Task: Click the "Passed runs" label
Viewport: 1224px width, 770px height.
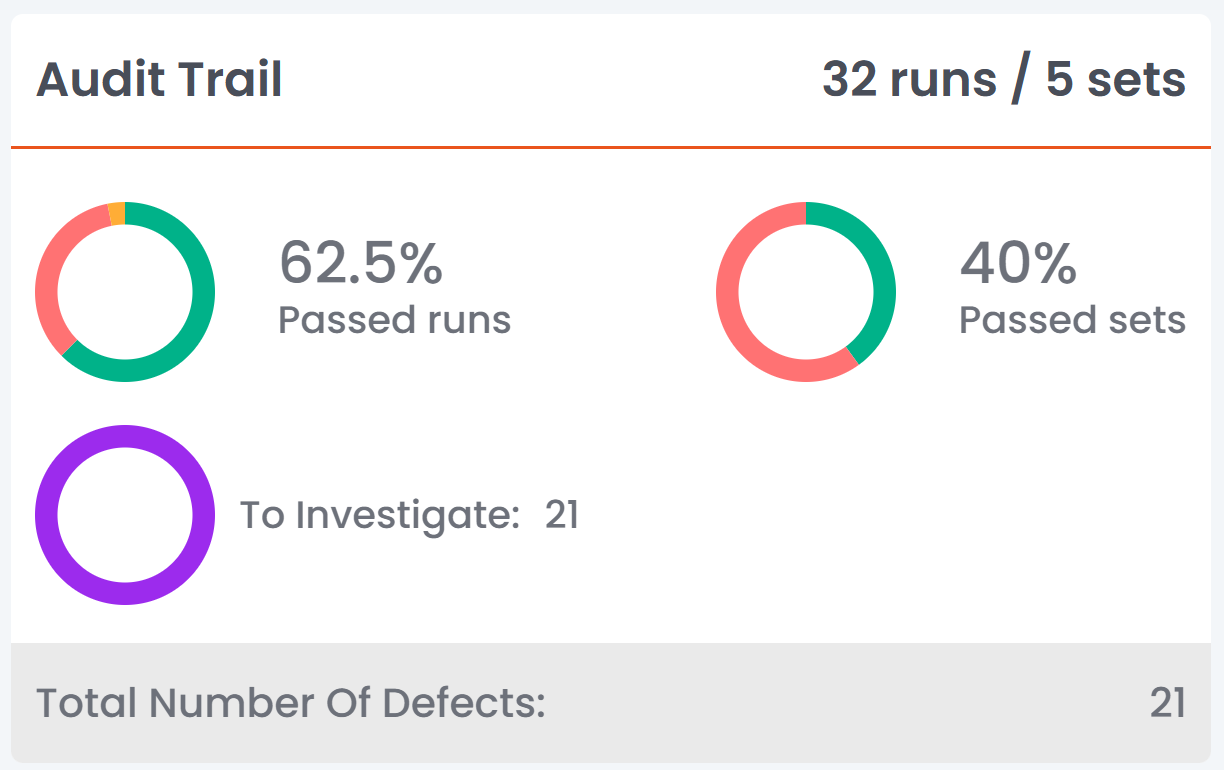Action: [x=394, y=320]
